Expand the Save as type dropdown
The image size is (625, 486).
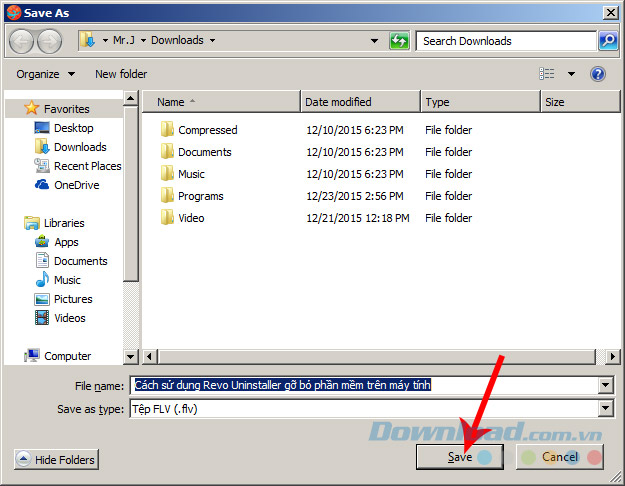[x=605, y=409]
